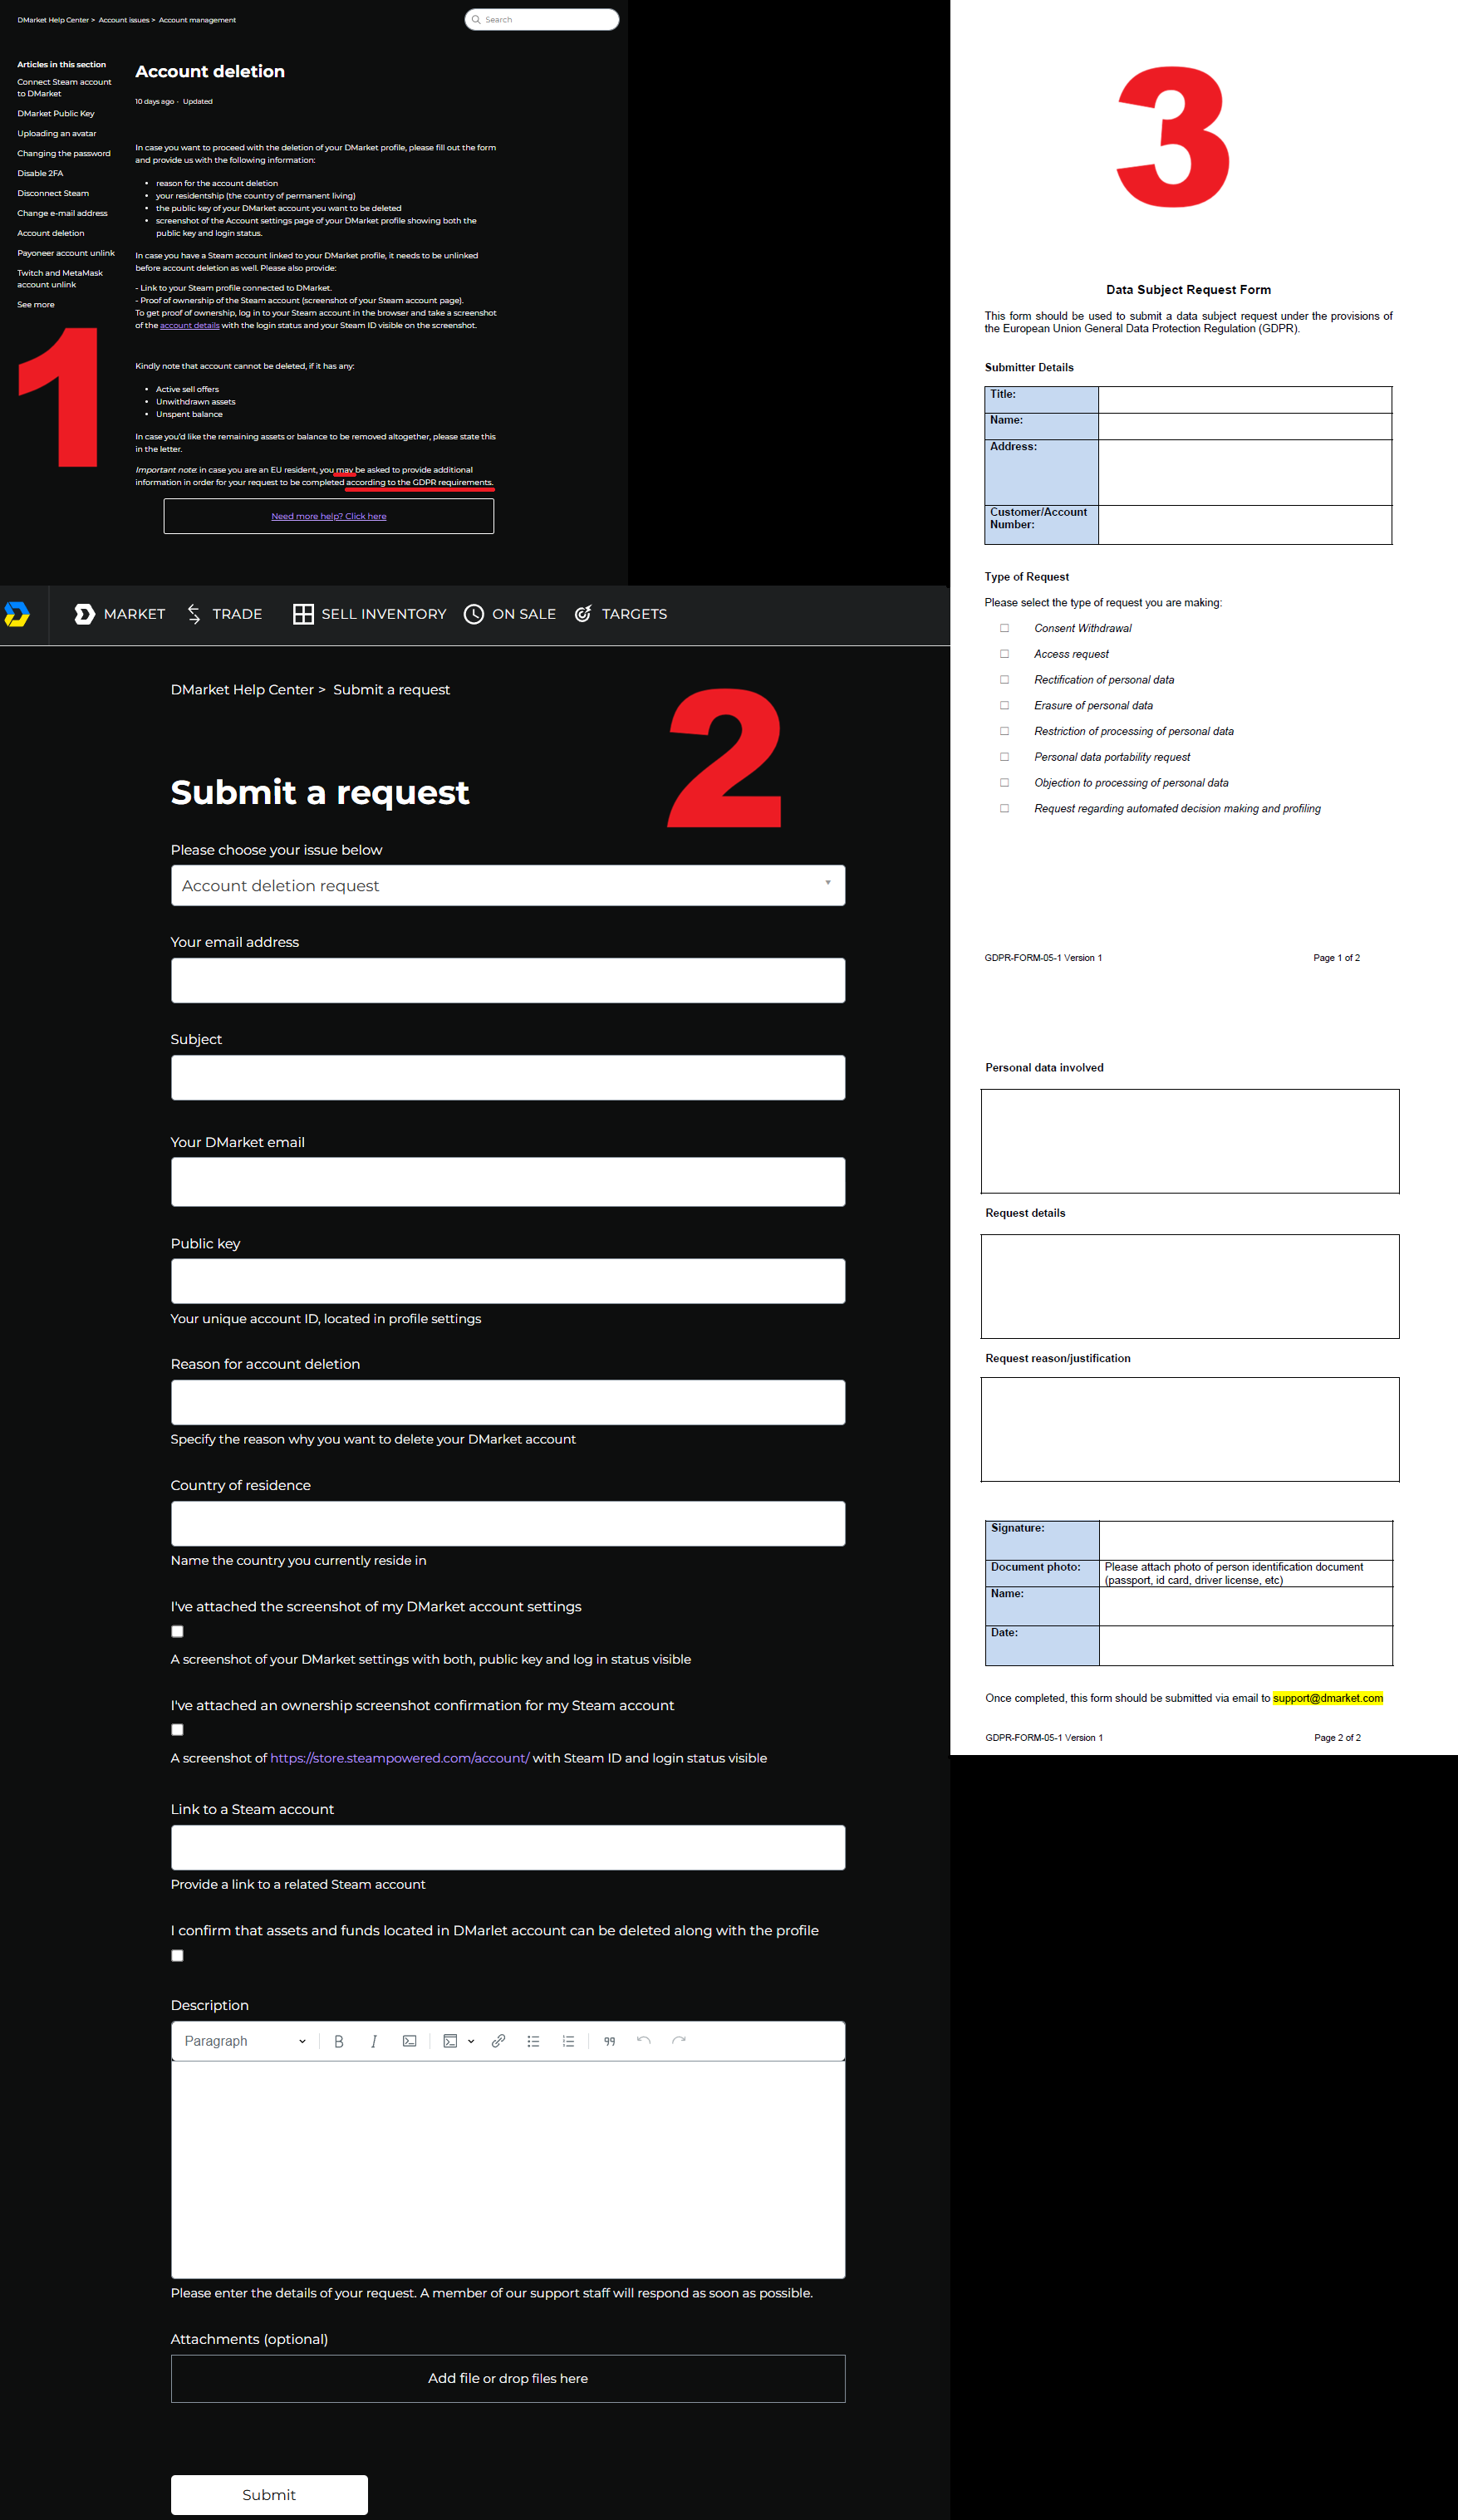Tick automated decision making and profiling checkbox
The image size is (1458, 2520).
coord(1004,808)
